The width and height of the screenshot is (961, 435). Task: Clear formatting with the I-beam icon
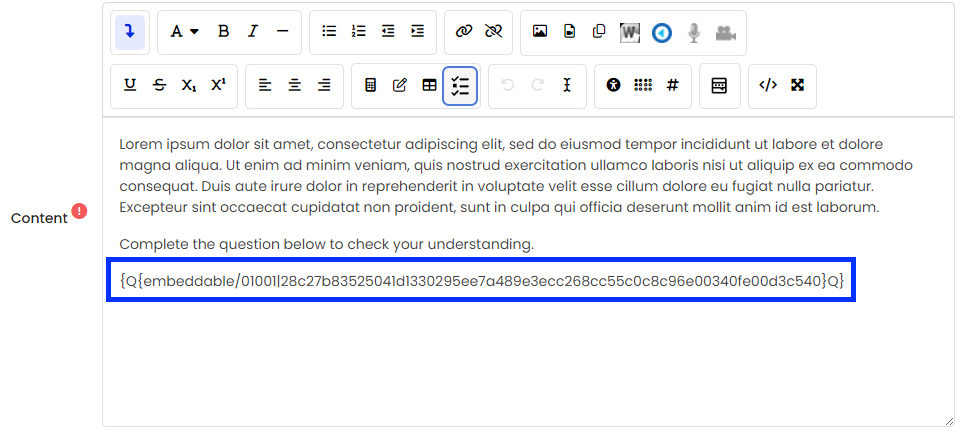pos(567,85)
